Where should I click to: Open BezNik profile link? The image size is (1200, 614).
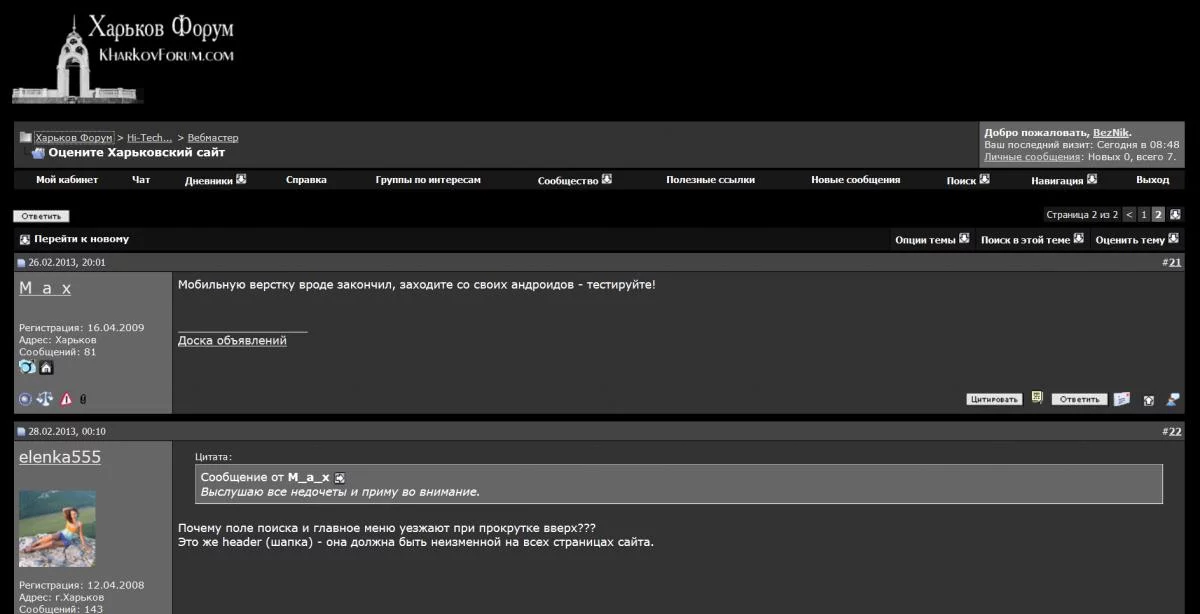click(x=1110, y=132)
